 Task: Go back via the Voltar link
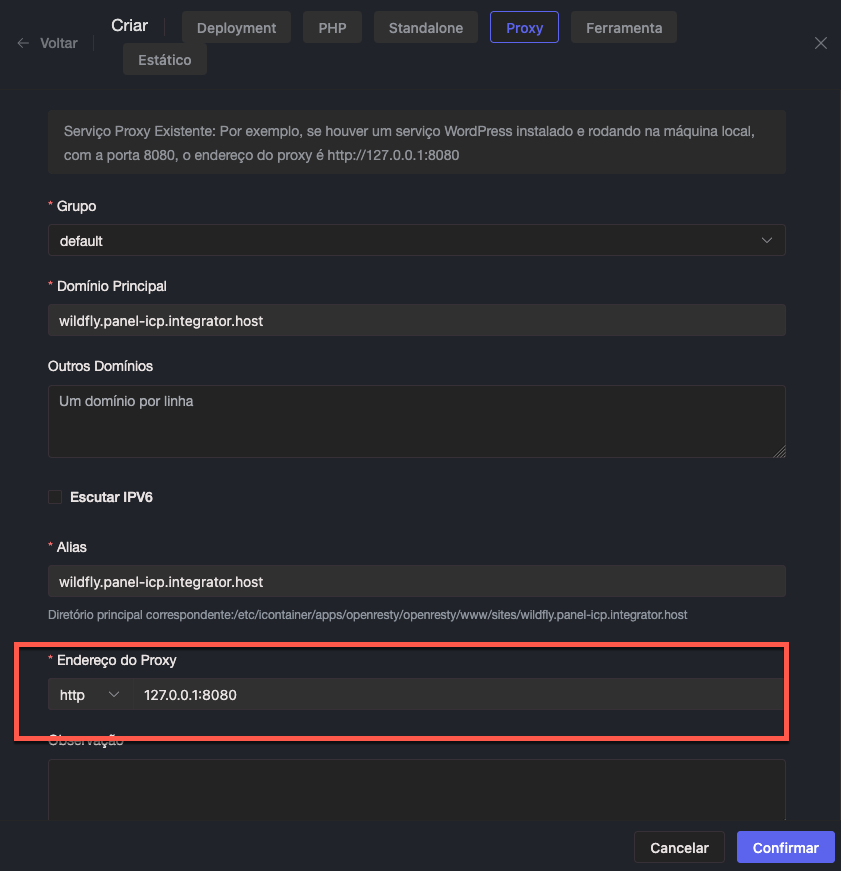tap(59, 44)
